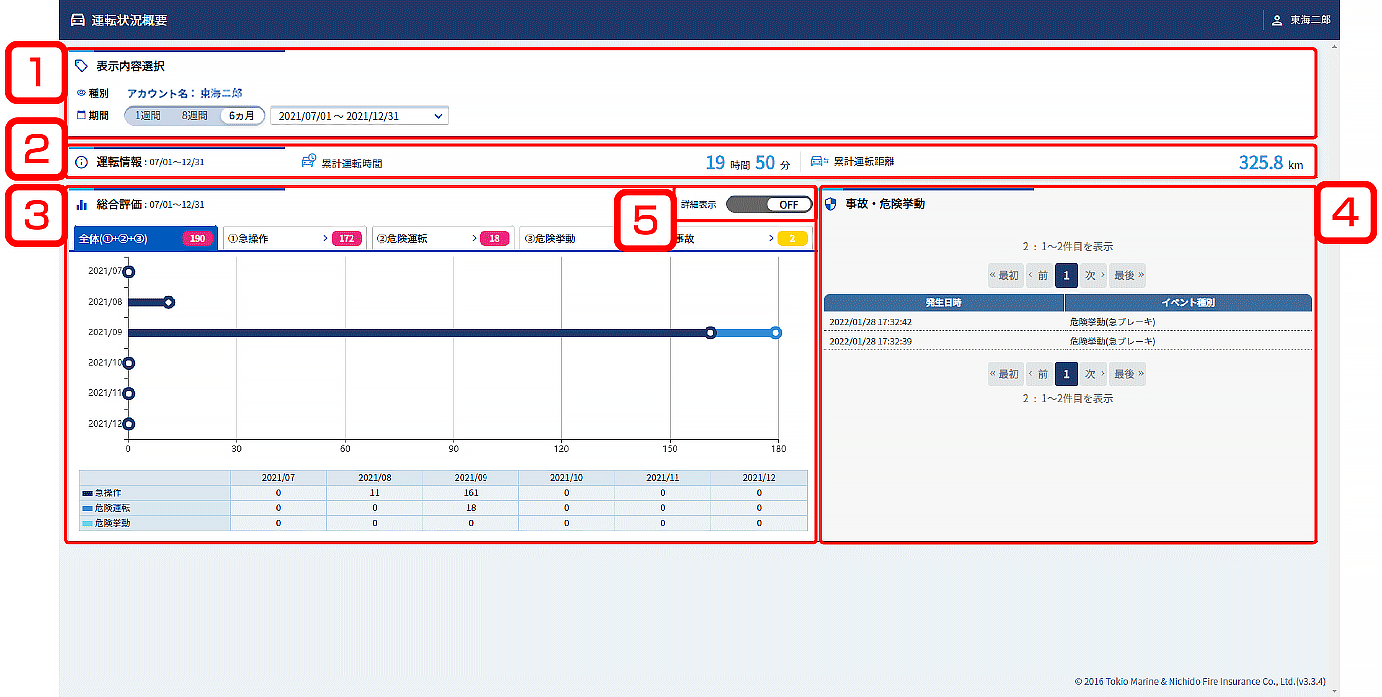Click the 累計運転距離 car icon
1382x697 pixels.
(819, 161)
